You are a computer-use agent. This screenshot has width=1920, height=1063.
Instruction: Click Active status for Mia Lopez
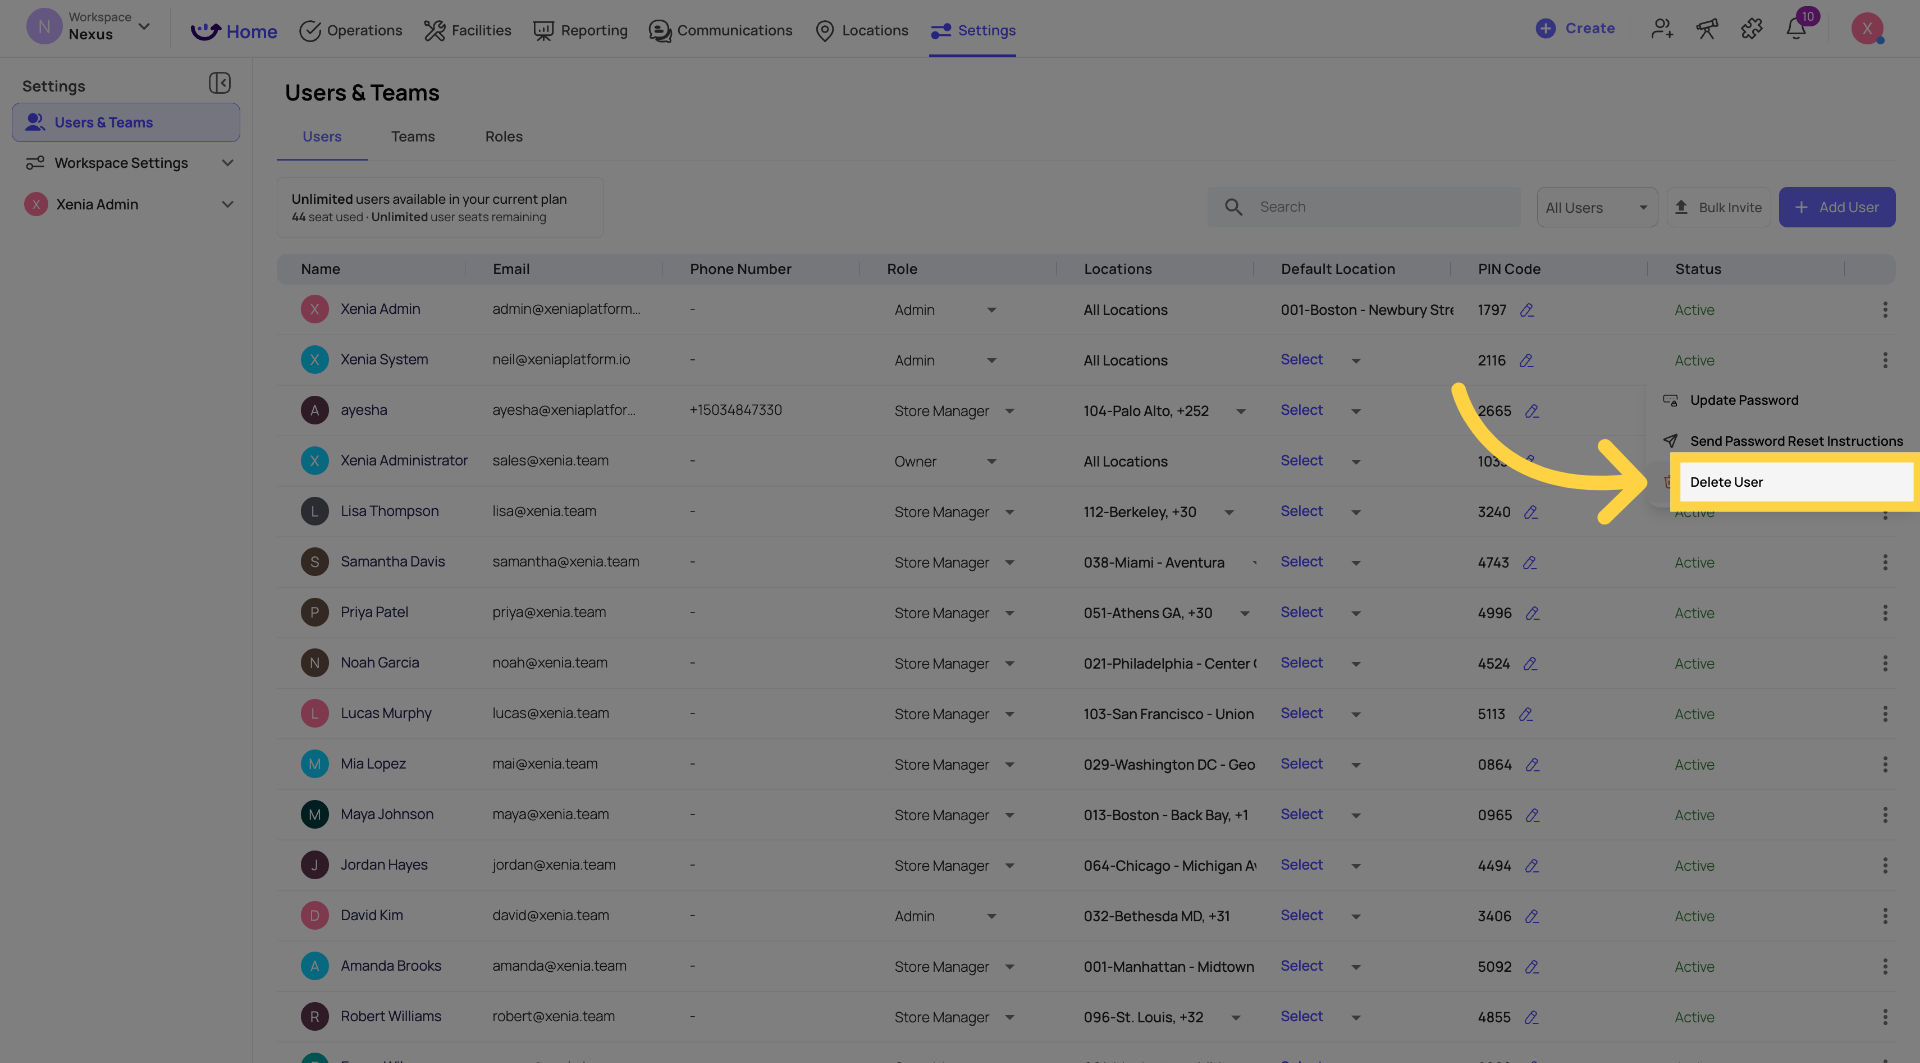click(x=1694, y=765)
